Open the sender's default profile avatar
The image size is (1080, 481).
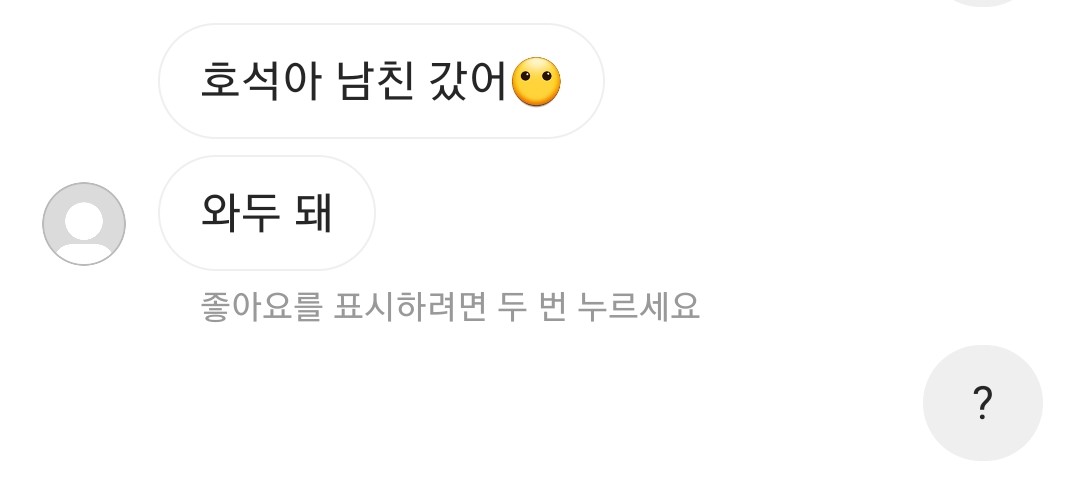[x=84, y=224]
